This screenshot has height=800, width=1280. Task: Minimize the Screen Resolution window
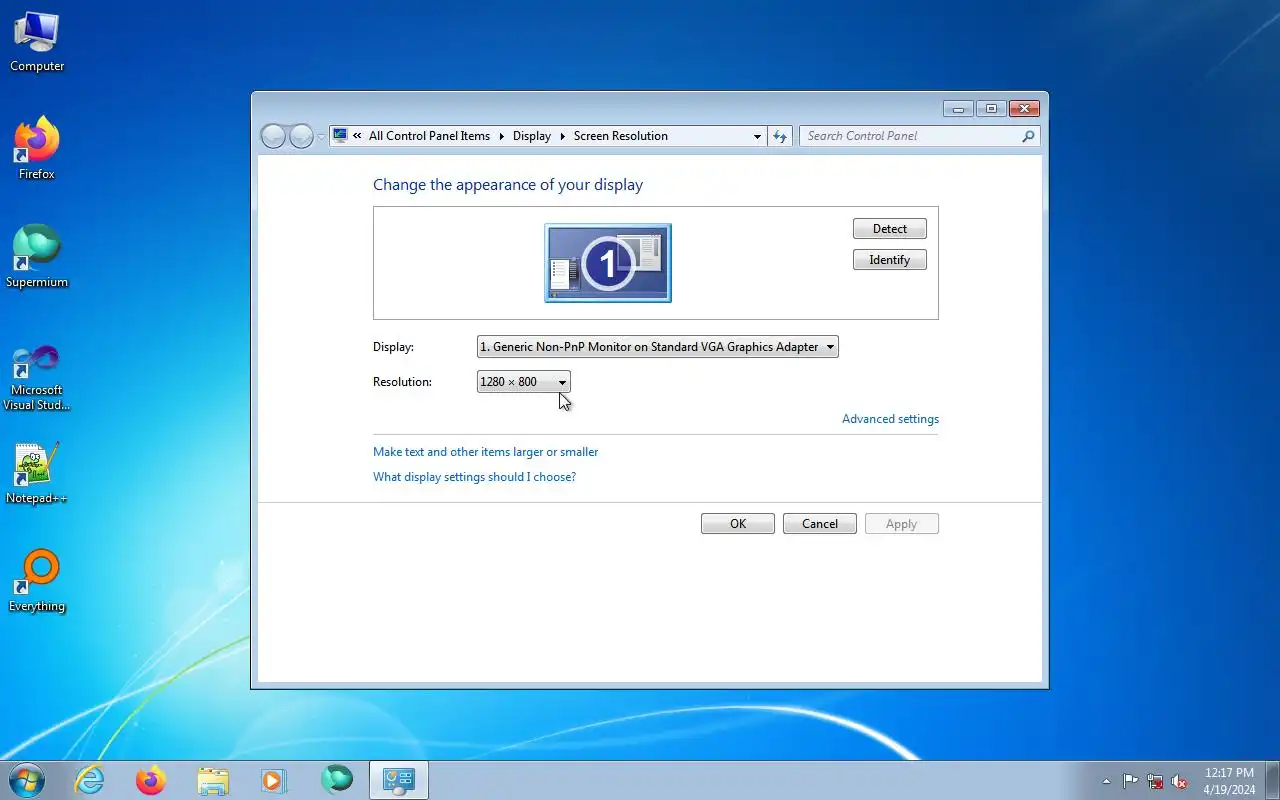958,109
